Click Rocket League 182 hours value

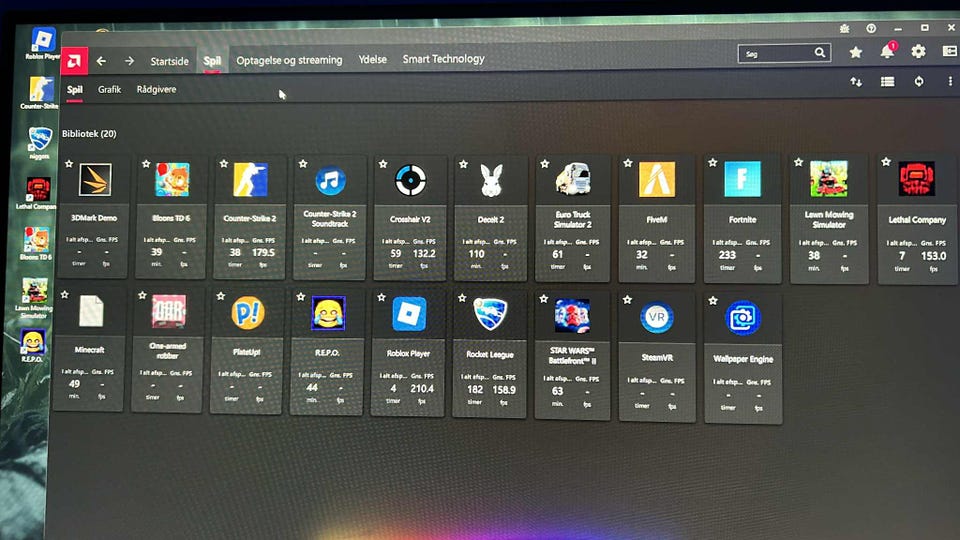[474, 389]
